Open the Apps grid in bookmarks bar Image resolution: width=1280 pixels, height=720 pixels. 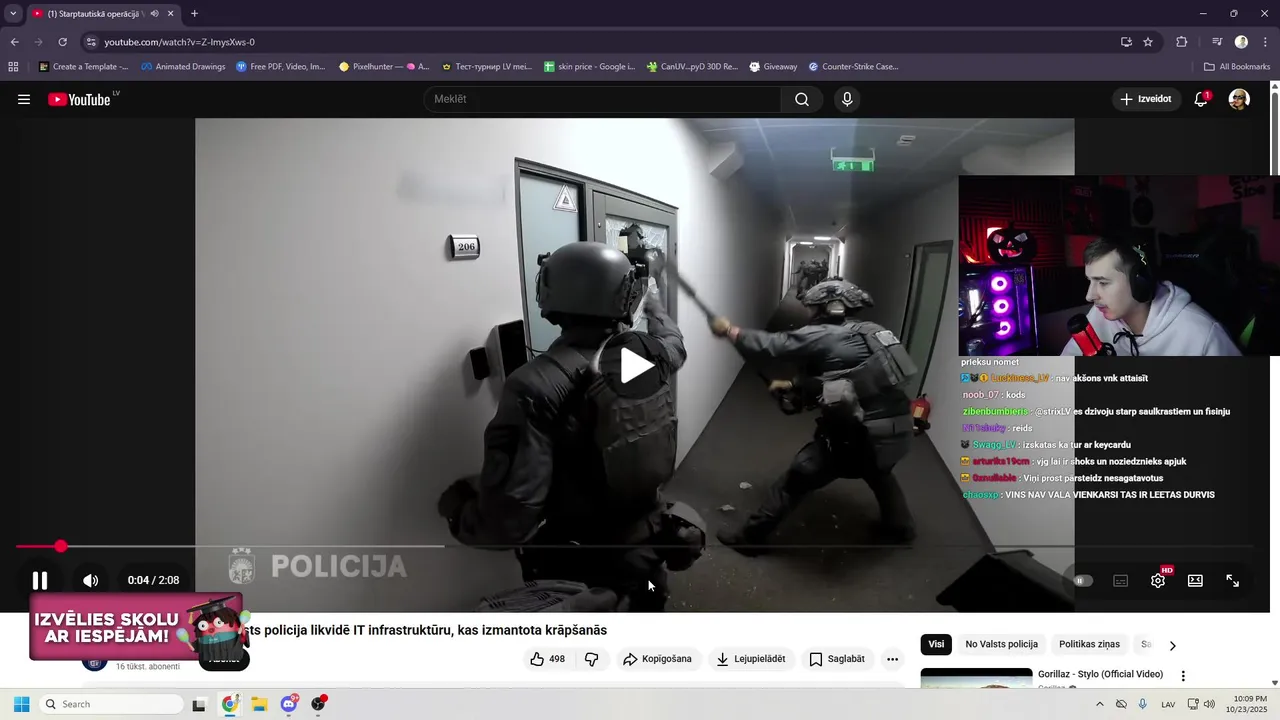pyautogui.click(x=13, y=67)
